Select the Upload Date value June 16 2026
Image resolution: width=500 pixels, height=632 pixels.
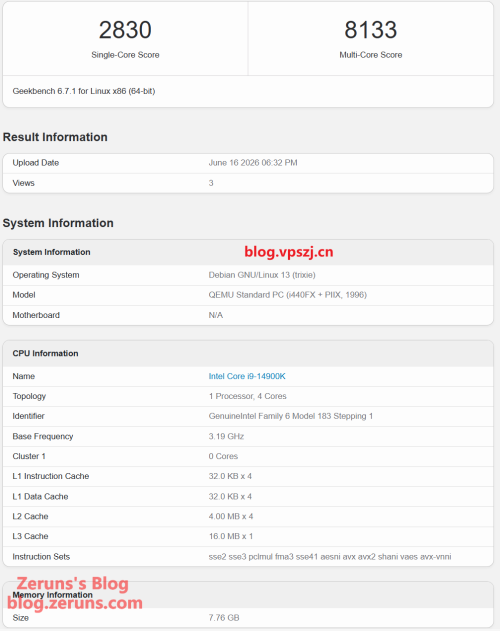[x=253, y=163]
